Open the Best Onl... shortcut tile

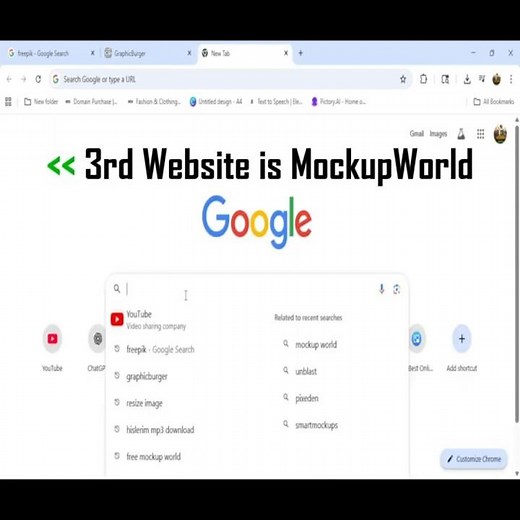419,347
